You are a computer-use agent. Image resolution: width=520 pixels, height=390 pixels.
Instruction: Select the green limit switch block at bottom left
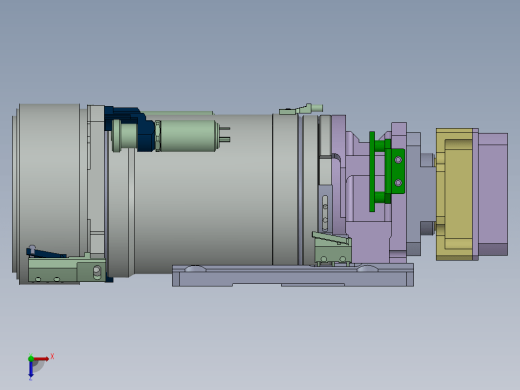point(67,269)
